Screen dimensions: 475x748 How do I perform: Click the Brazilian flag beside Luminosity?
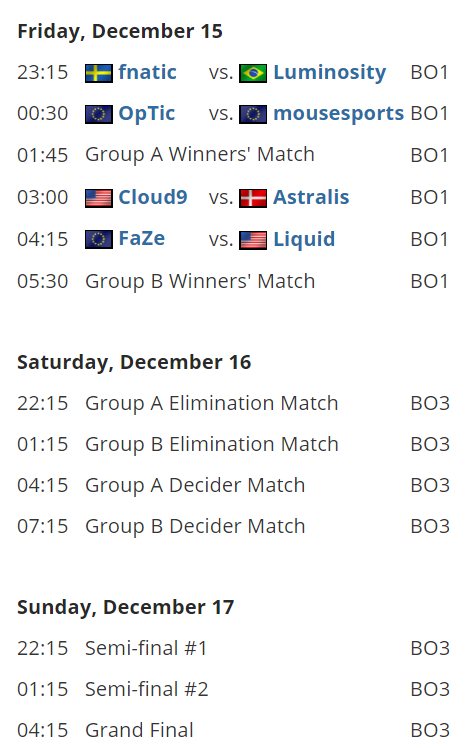253,73
